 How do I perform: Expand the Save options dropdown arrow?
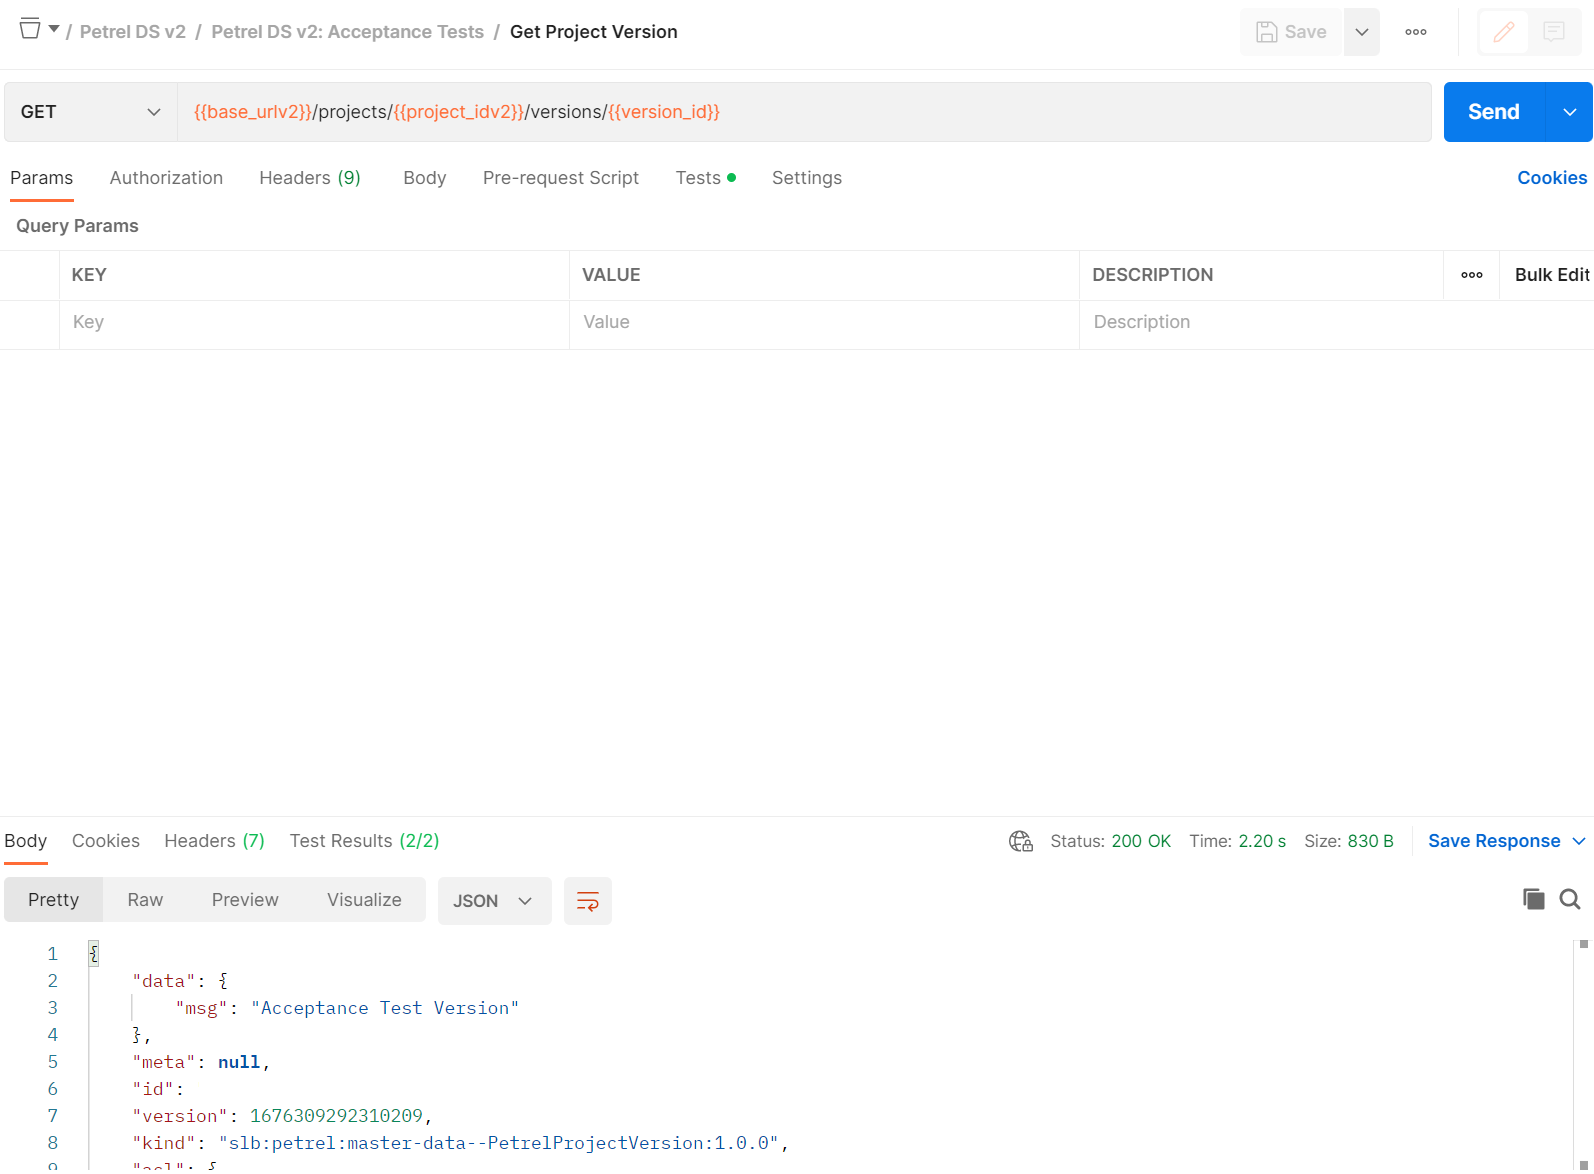[1362, 32]
